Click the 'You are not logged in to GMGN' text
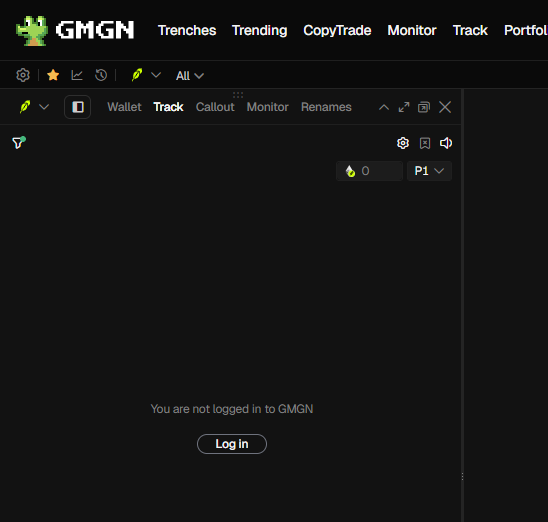548x522 pixels. pyautogui.click(x=232, y=409)
